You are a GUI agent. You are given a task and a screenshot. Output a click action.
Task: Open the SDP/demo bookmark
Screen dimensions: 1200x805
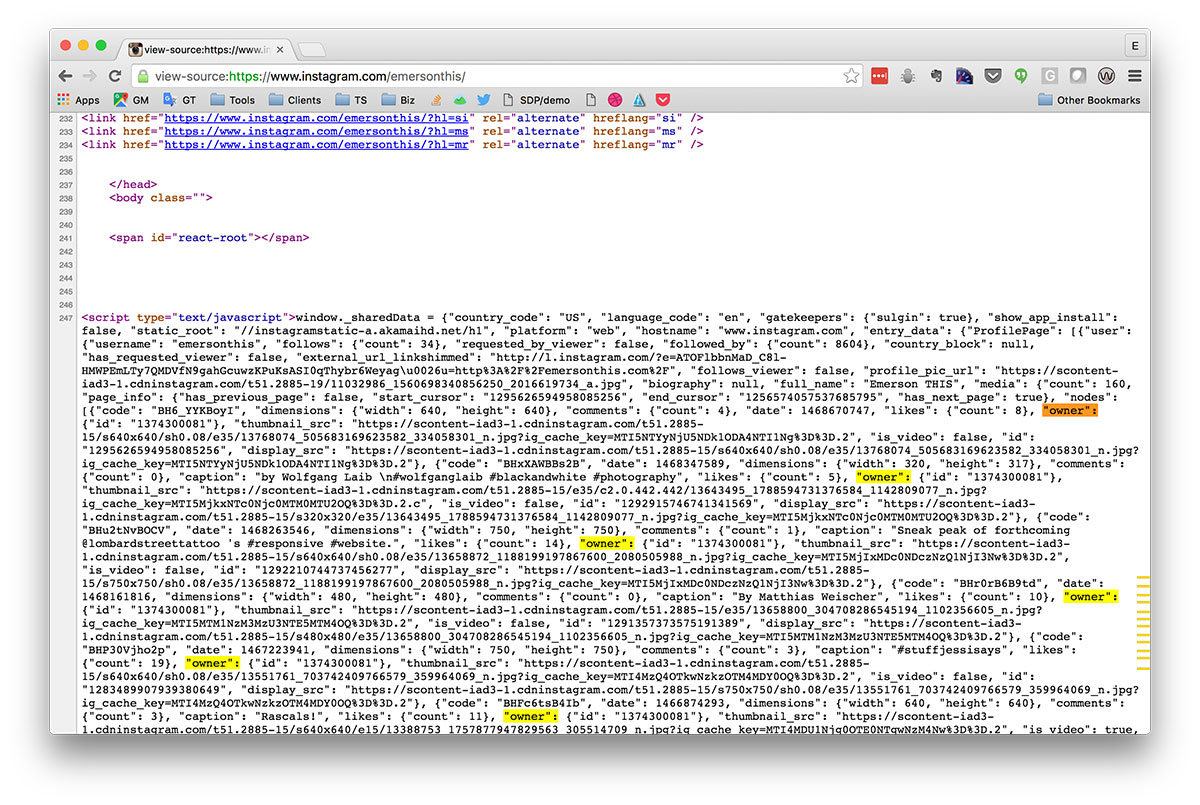click(537, 100)
